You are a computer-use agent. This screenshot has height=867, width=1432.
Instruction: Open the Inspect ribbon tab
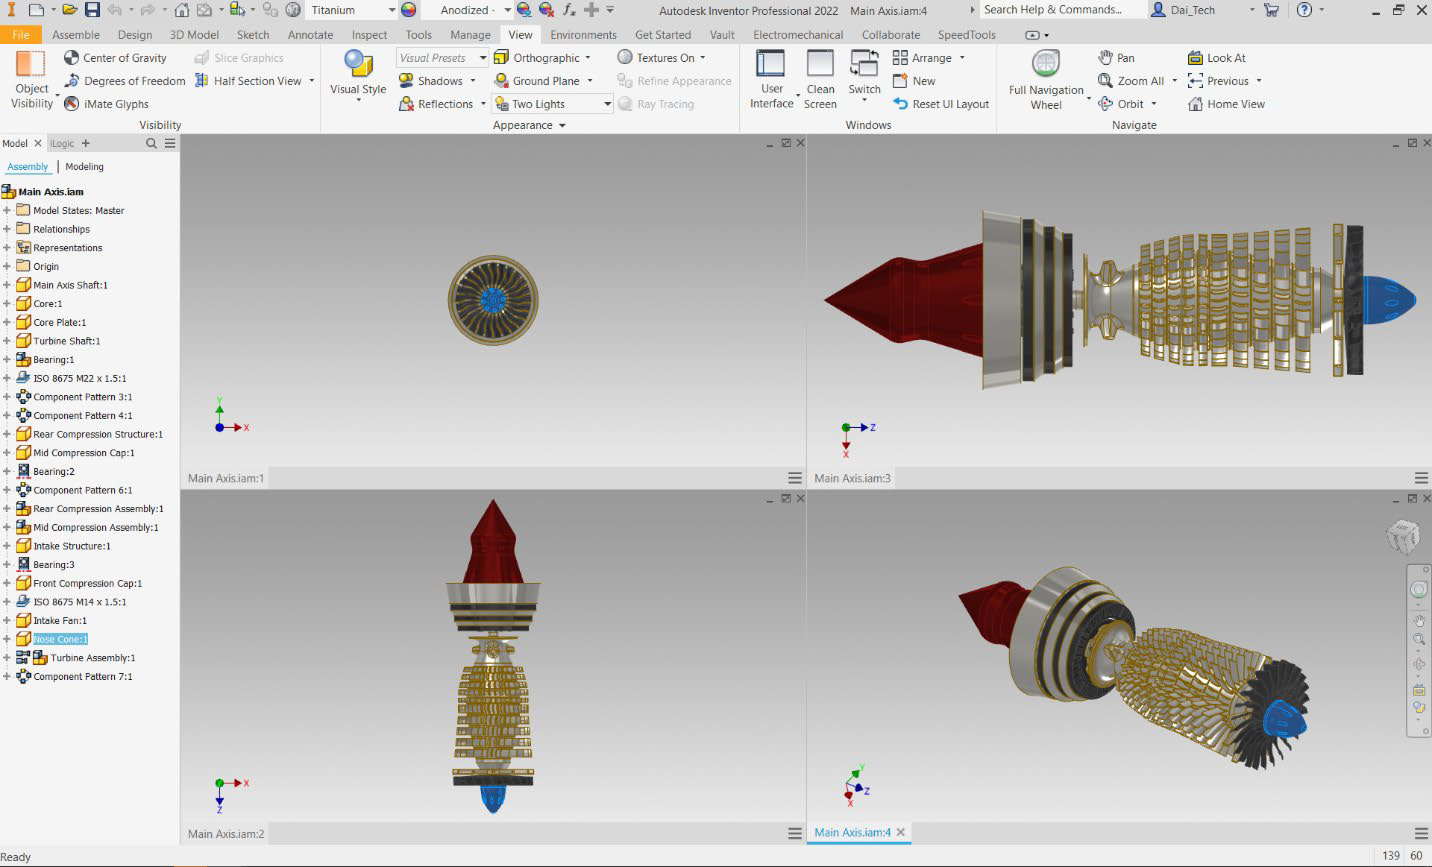click(369, 34)
